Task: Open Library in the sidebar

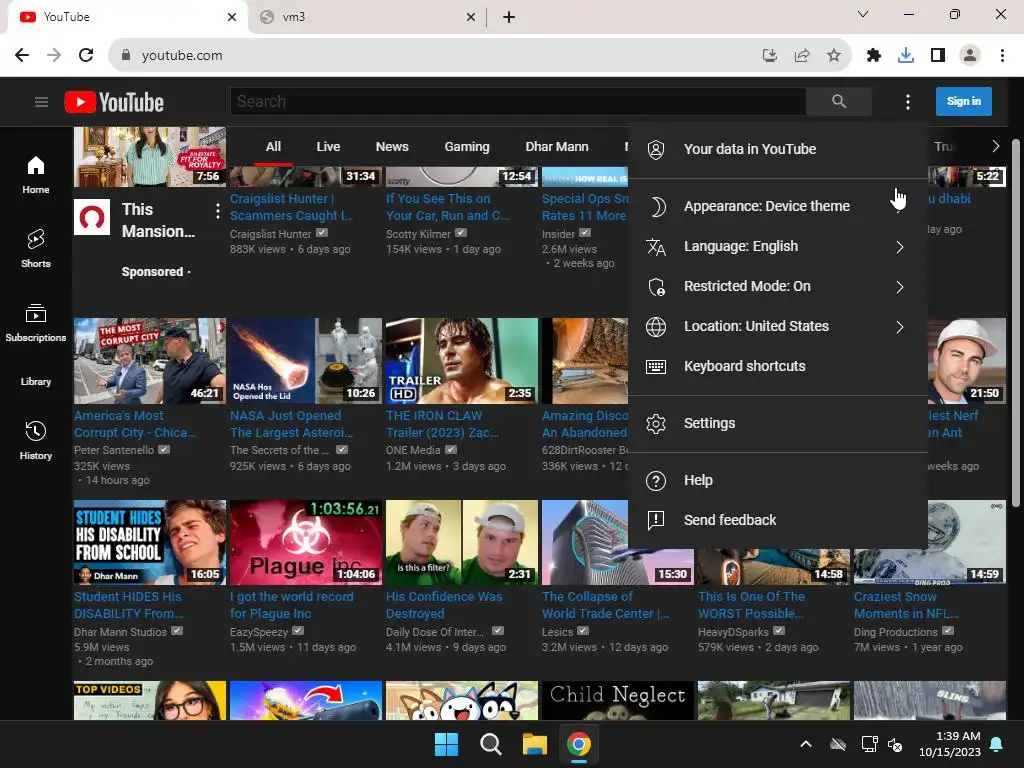Action: point(36,381)
